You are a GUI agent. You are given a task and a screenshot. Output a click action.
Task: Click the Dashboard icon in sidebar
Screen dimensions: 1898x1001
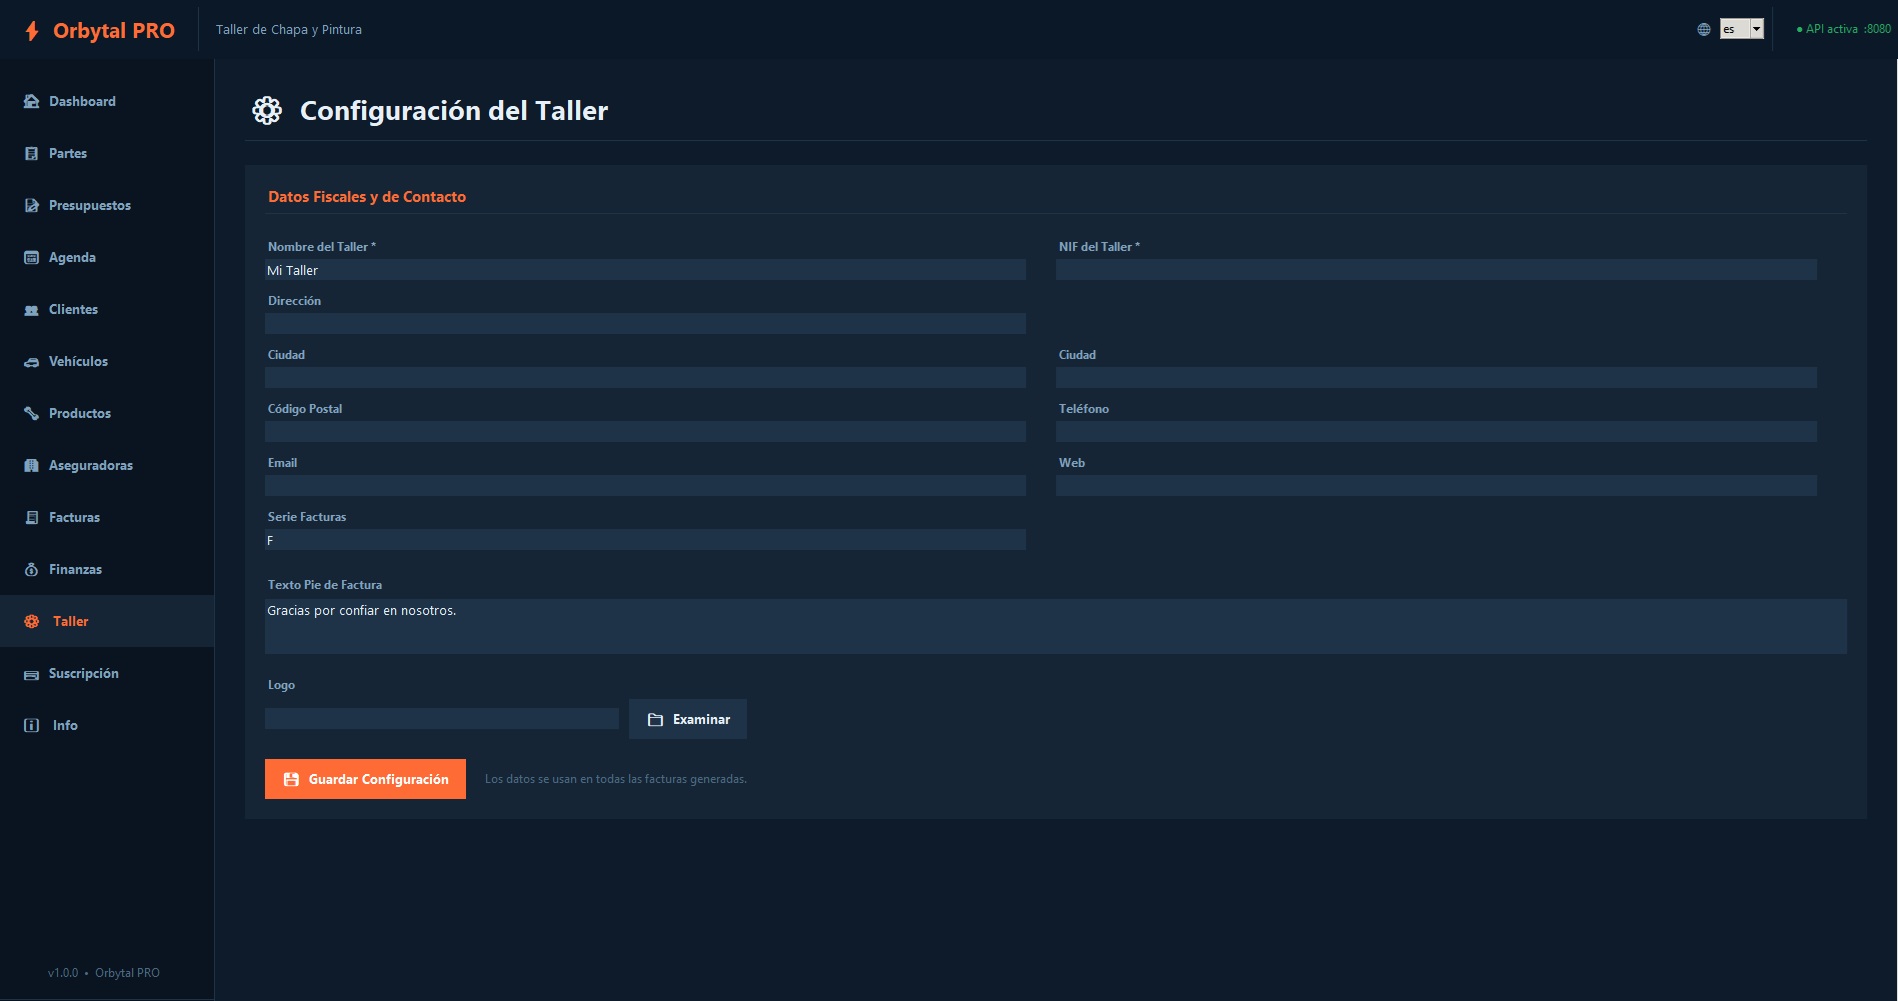[x=31, y=101]
